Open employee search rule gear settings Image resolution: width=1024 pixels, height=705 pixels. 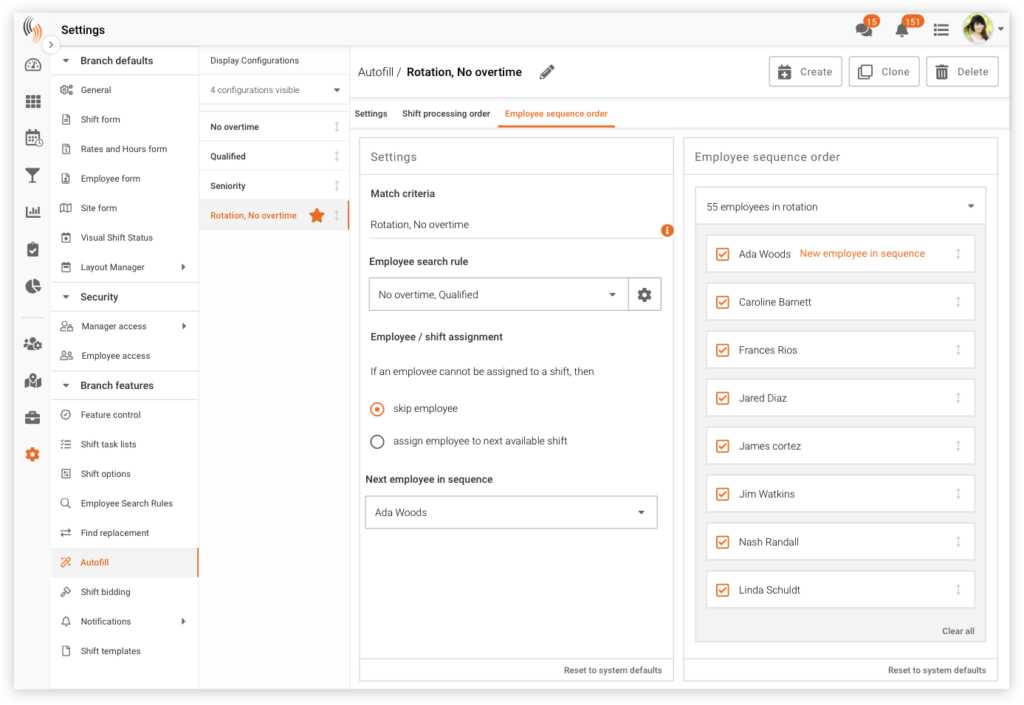(x=644, y=295)
